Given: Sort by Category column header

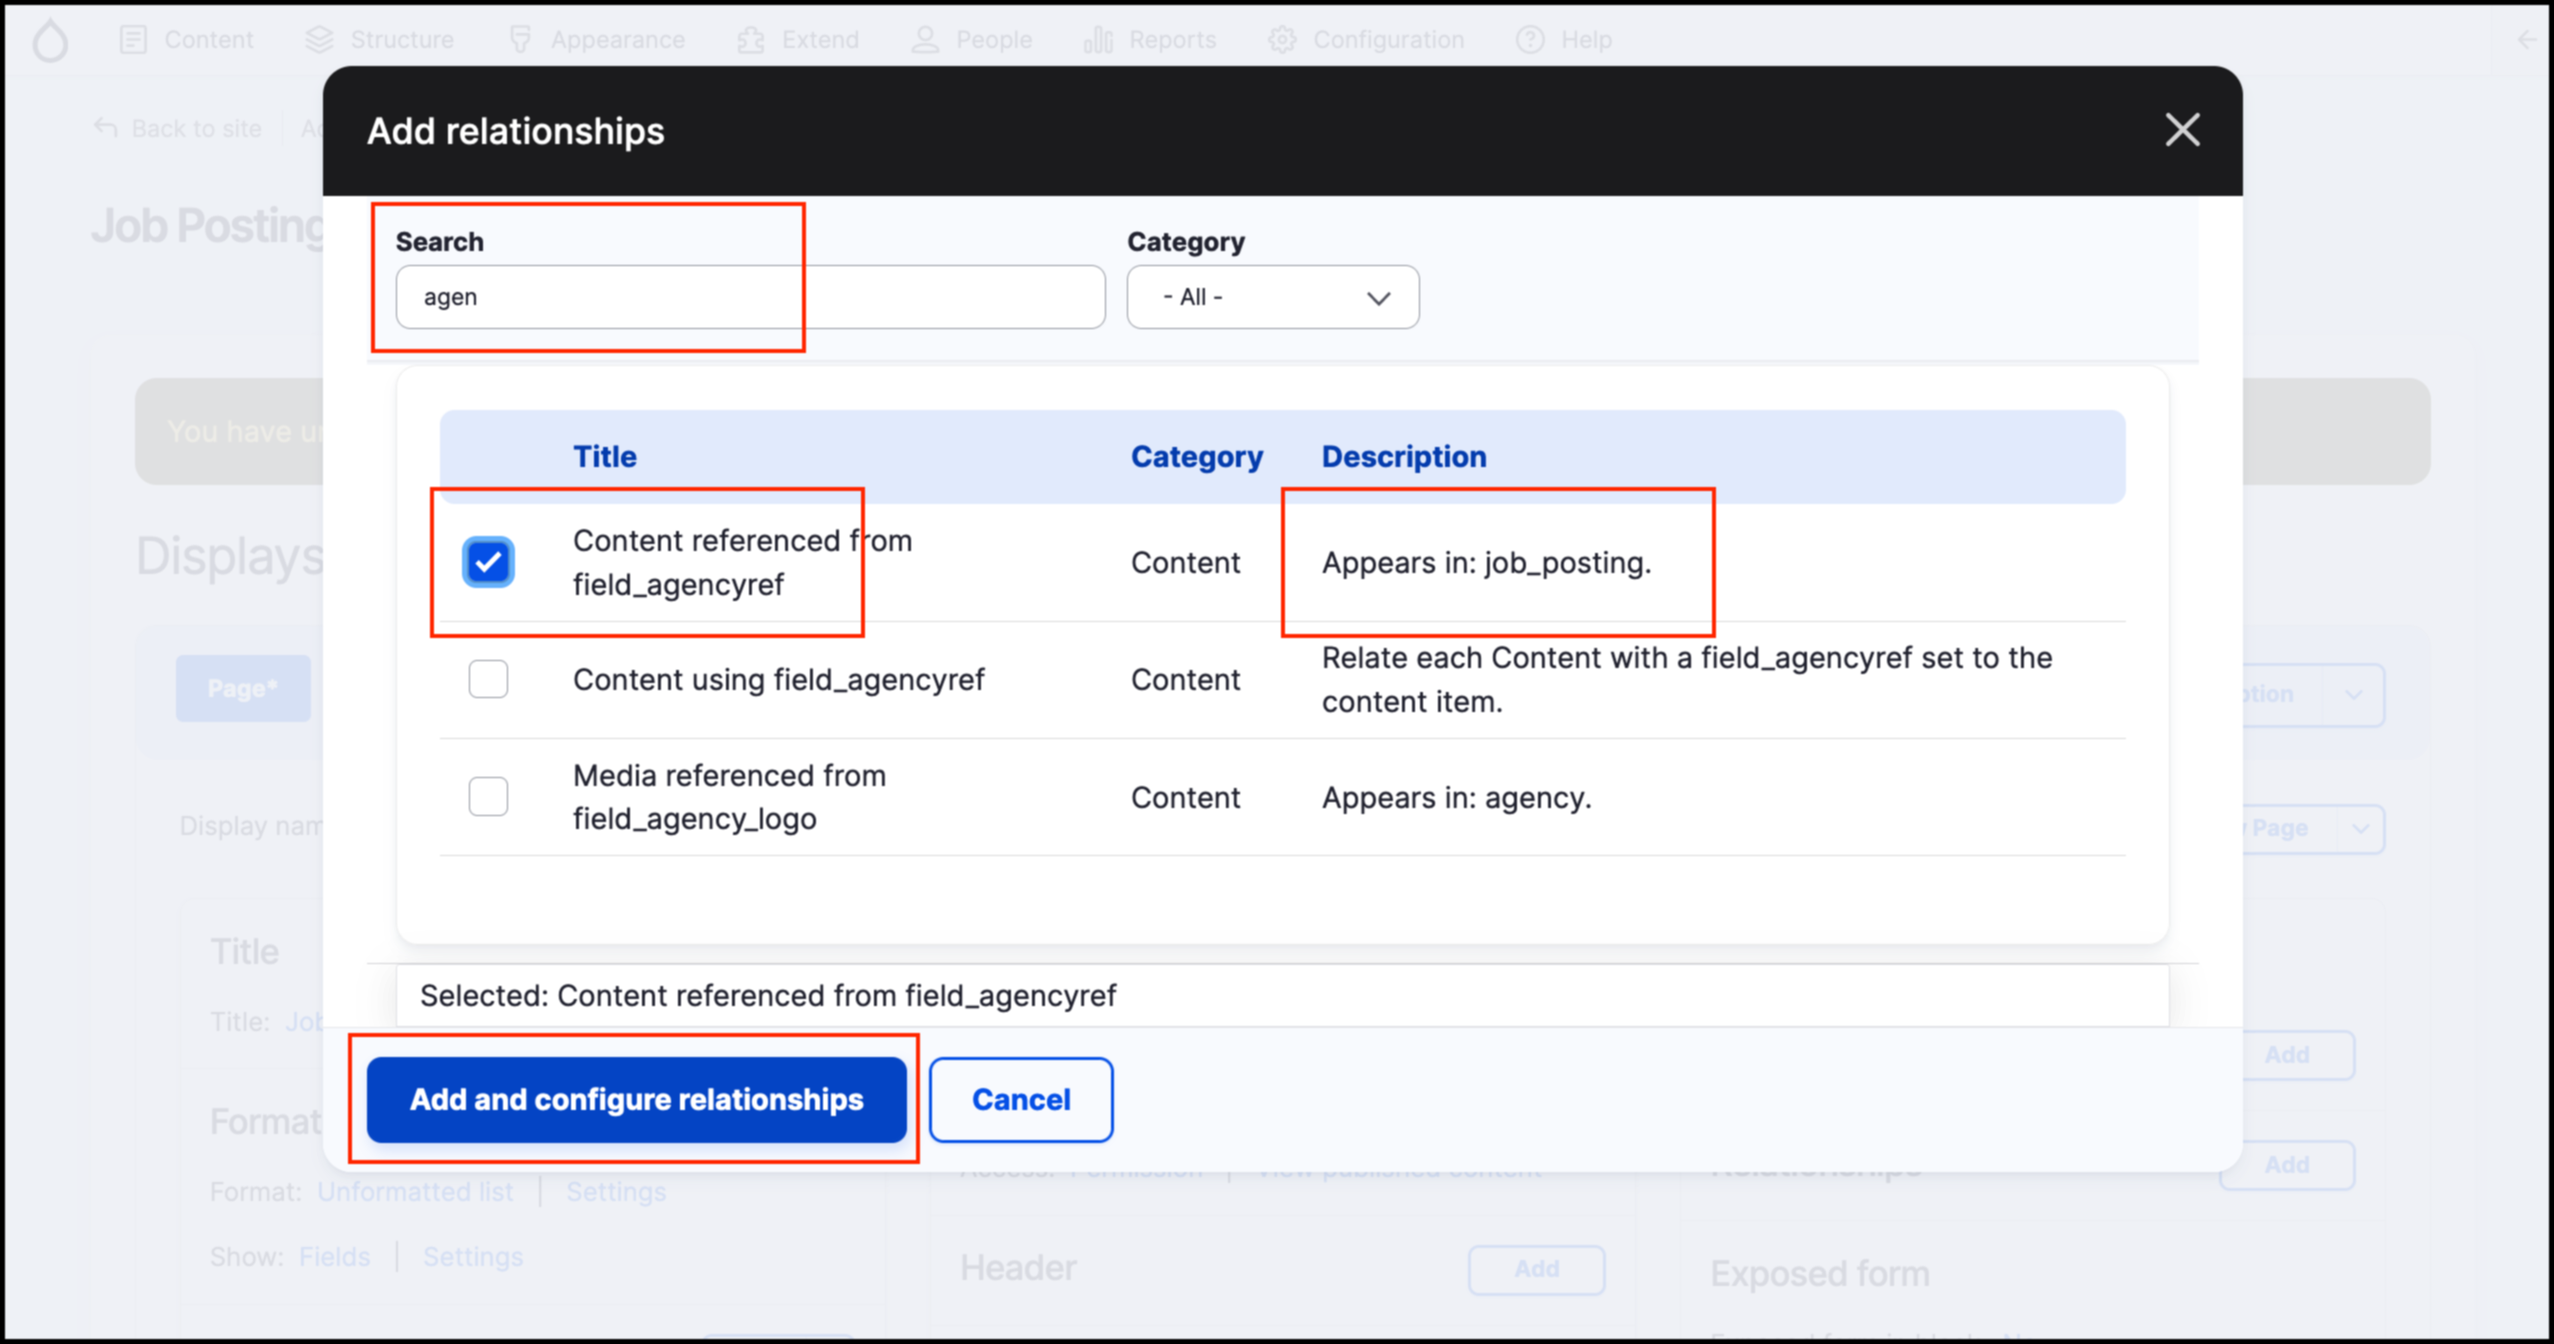Looking at the screenshot, I should click(1196, 456).
